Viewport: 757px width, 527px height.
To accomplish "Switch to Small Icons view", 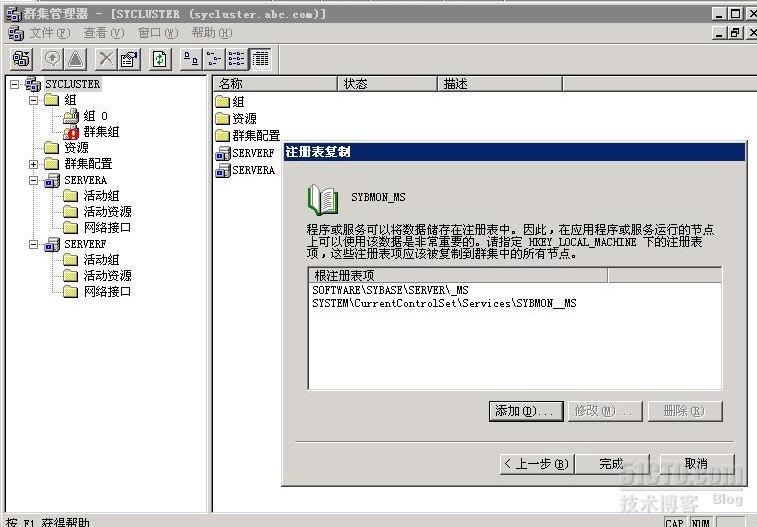I will tap(214, 59).
